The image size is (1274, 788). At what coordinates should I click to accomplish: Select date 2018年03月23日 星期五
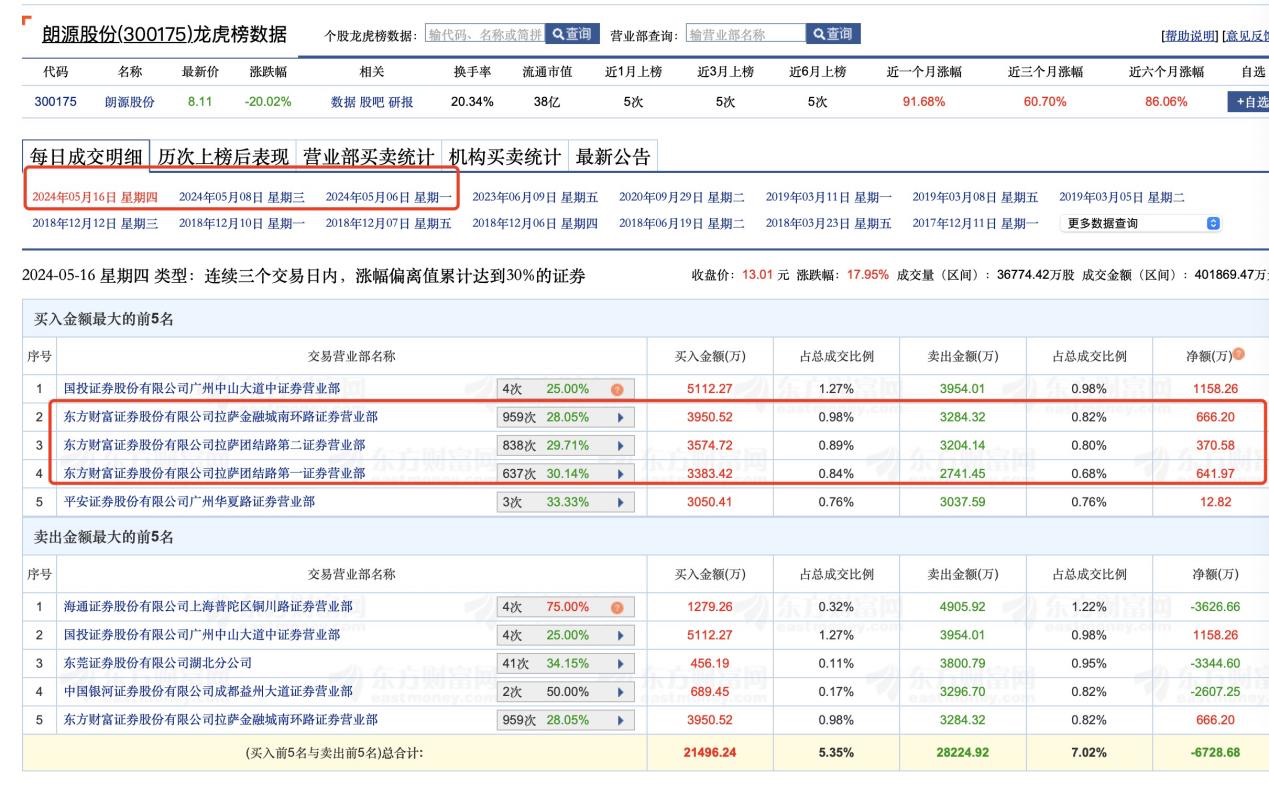pos(829,223)
